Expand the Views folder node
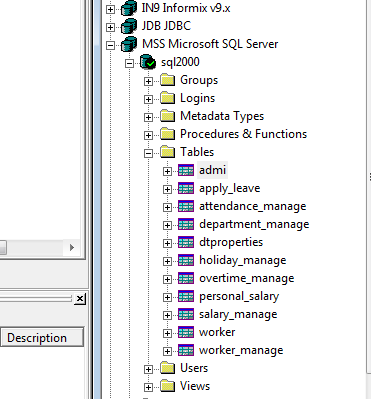Viewport: 371px width, 399px height. click(148, 387)
